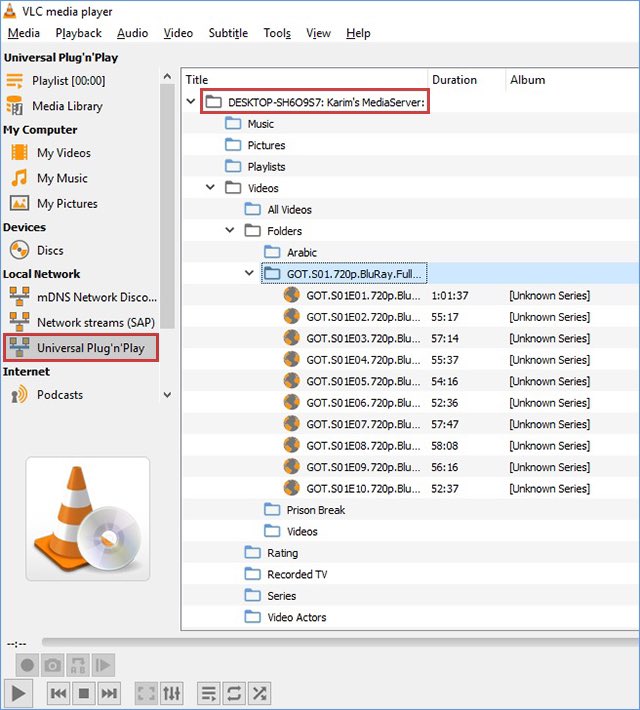The height and width of the screenshot is (710, 640).
Task: Take a snapshot with camera icon
Action: (53, 665)
